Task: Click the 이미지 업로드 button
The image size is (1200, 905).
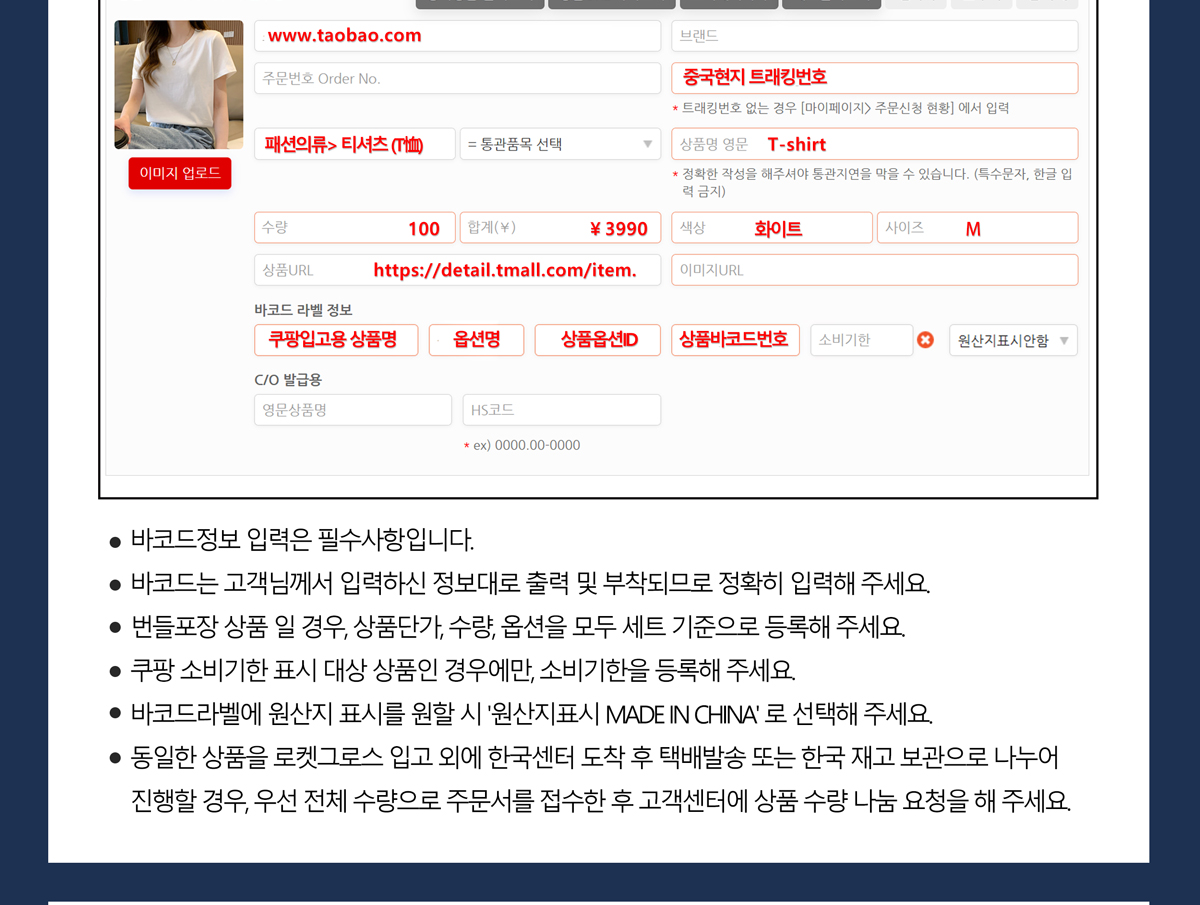Action: coord(180,173)
